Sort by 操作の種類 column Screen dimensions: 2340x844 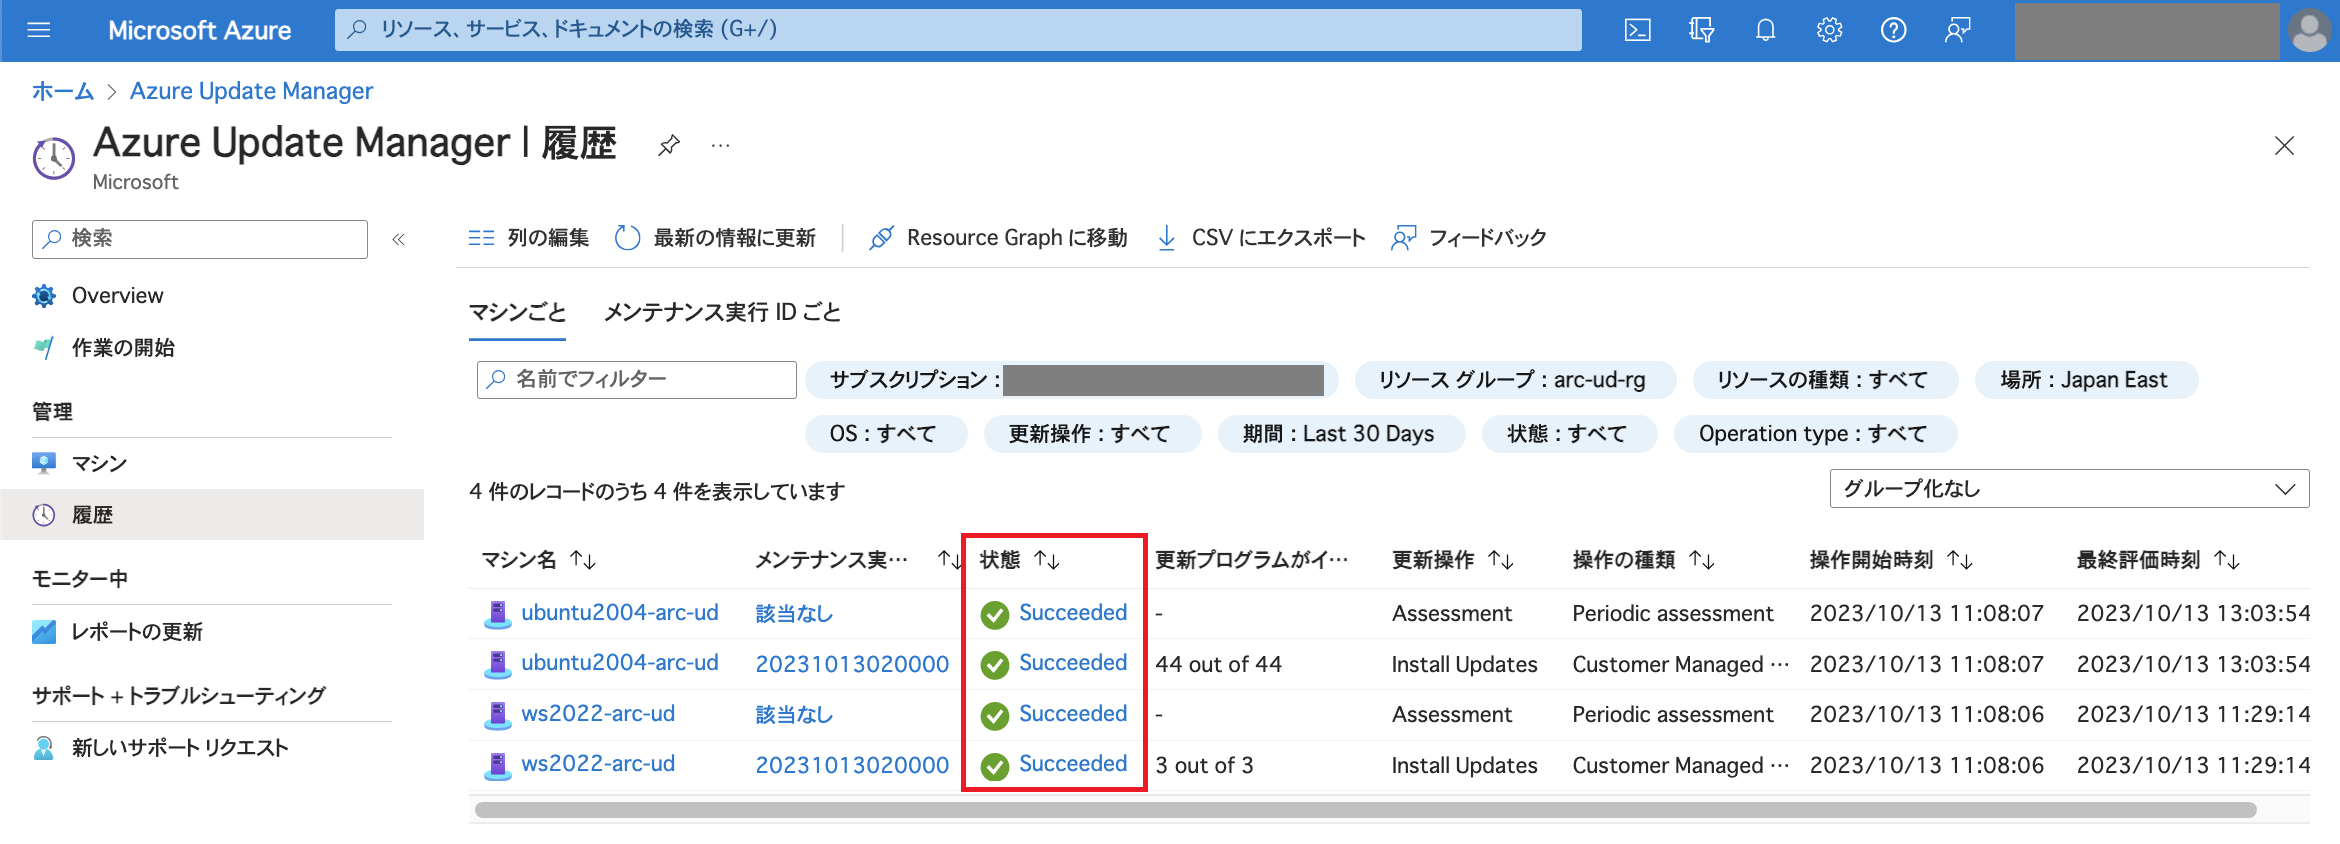click(x=1644, y=560)
